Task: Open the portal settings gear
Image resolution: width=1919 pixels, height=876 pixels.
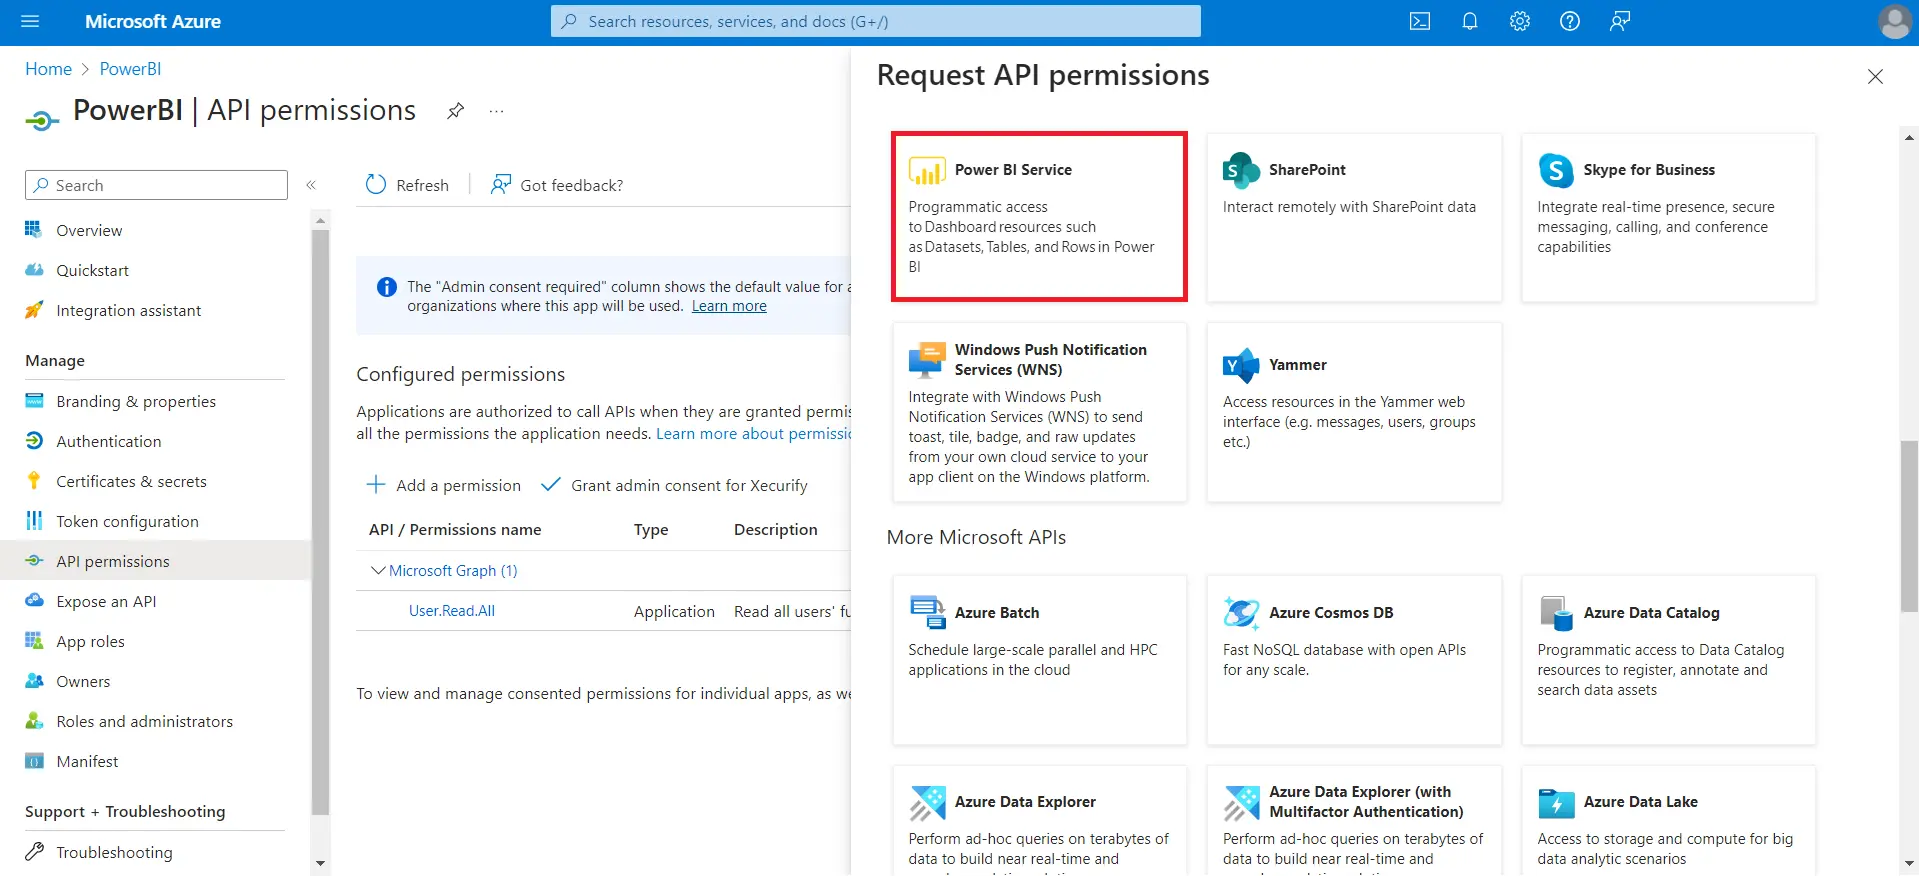Action: click(1520, 21)
